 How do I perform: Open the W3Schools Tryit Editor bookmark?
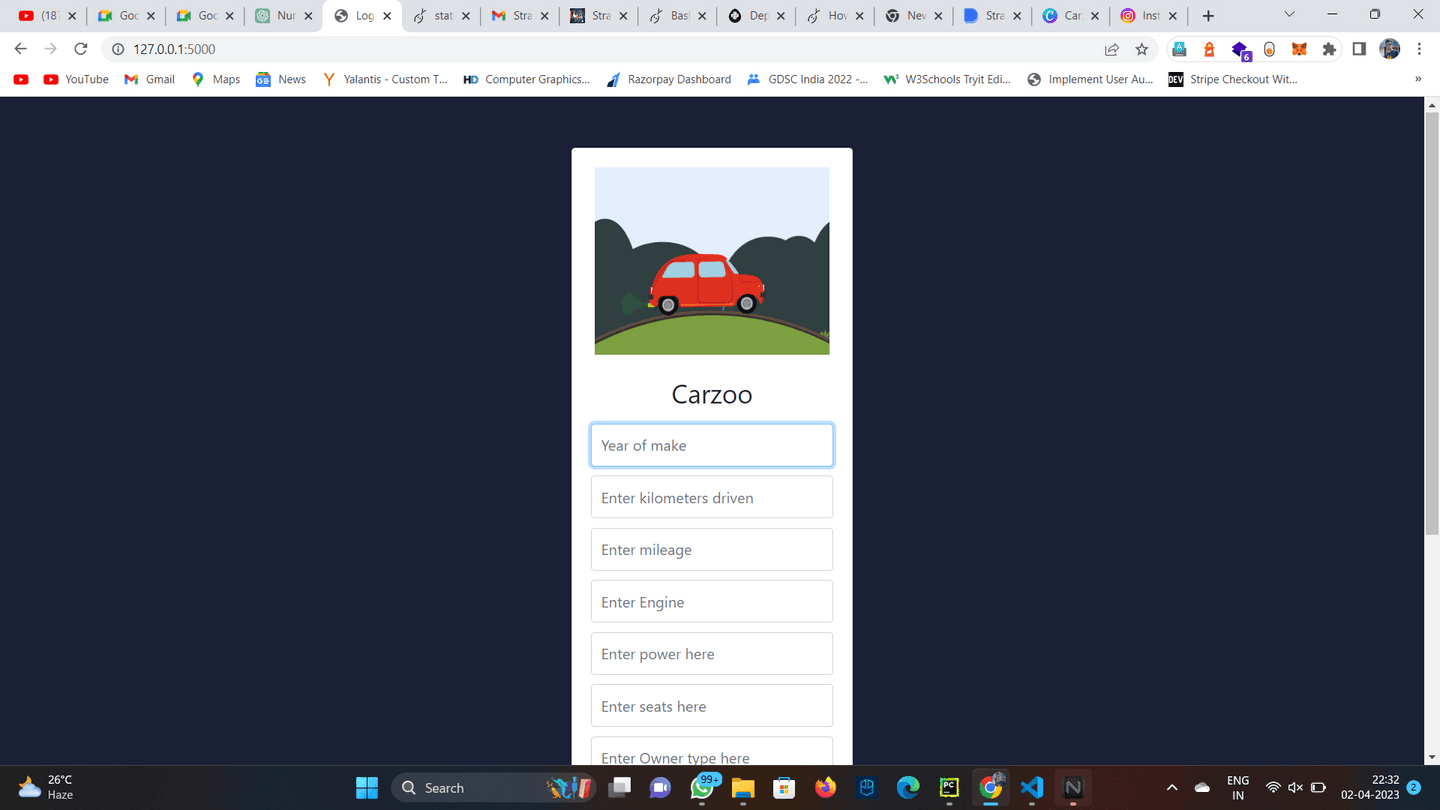click(x=947, y=79)
